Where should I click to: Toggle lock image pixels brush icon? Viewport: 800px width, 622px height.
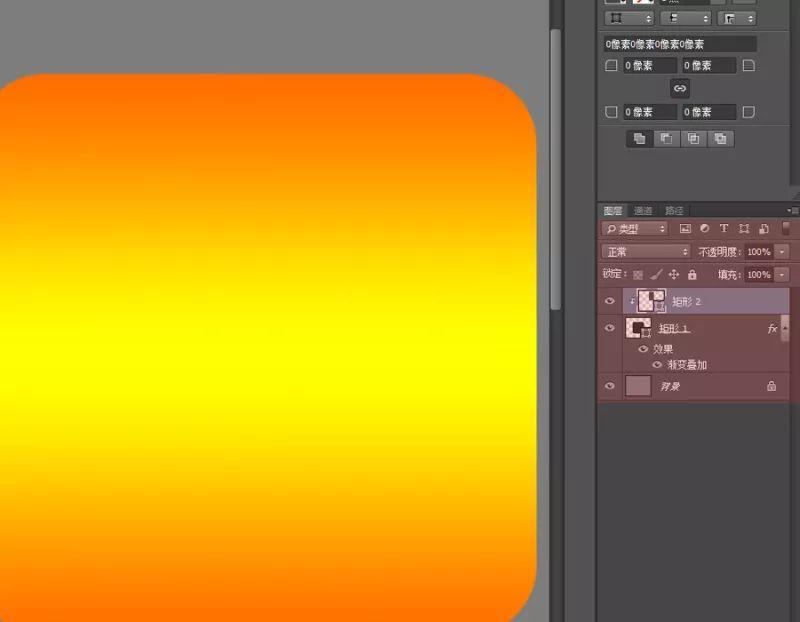click(656, 275)
